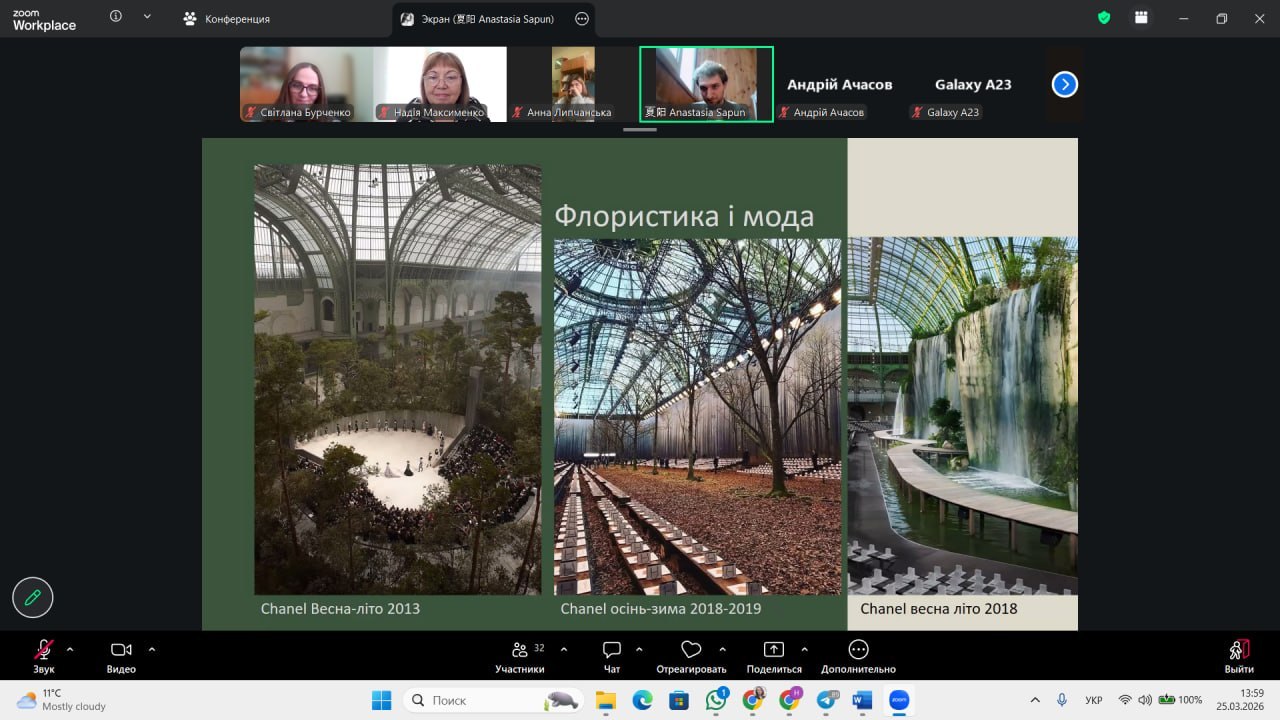Image resolution: width=1280 pixels, height=720 pixels.
Task: Open the Chat panel
Action: [612, 650]
